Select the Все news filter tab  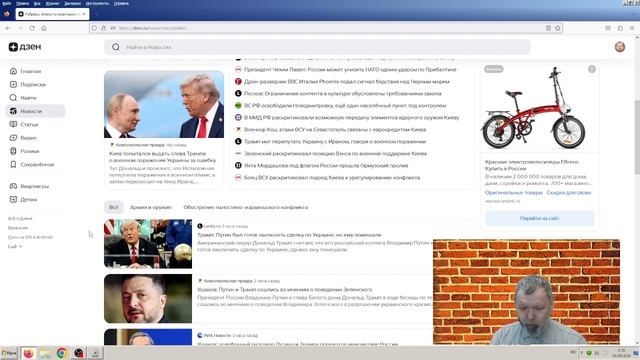point(113,207)
